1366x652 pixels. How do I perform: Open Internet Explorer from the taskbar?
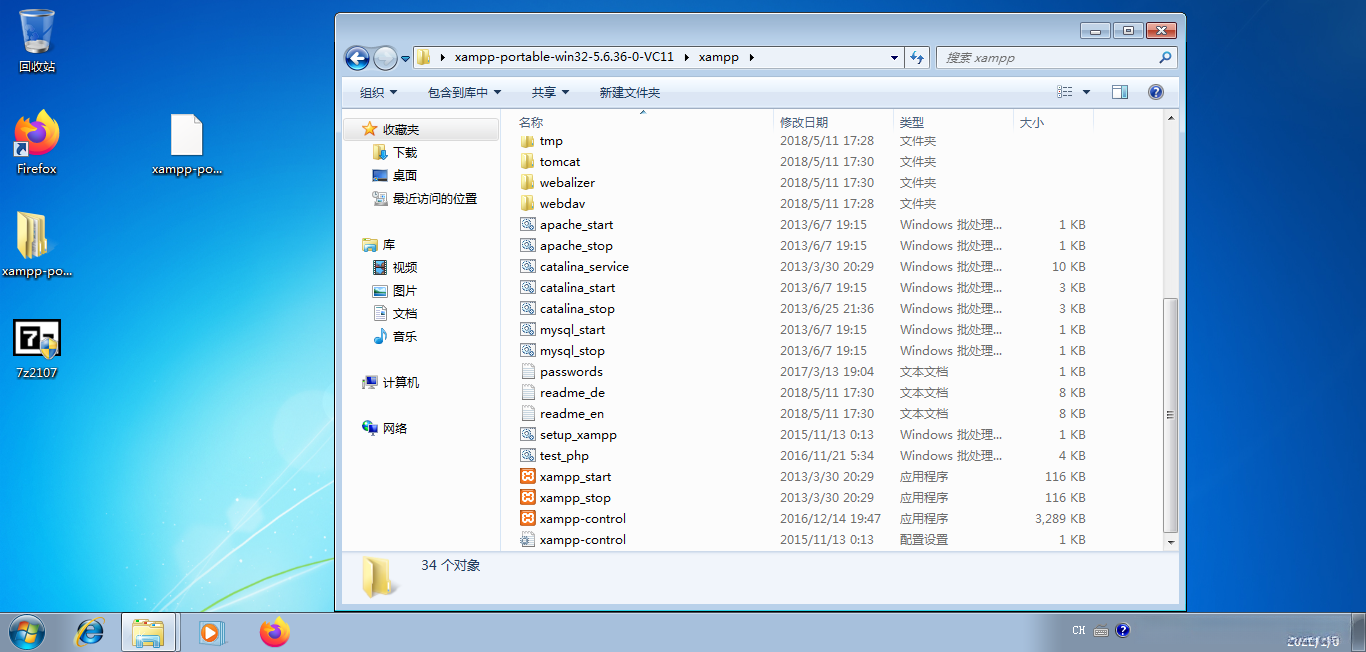coord(91,632)
